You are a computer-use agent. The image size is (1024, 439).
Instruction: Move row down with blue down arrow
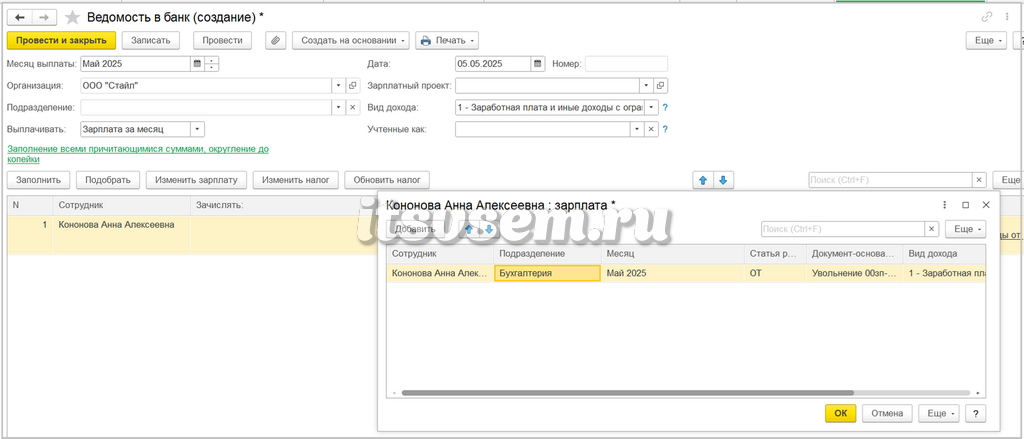pos(723,180)
